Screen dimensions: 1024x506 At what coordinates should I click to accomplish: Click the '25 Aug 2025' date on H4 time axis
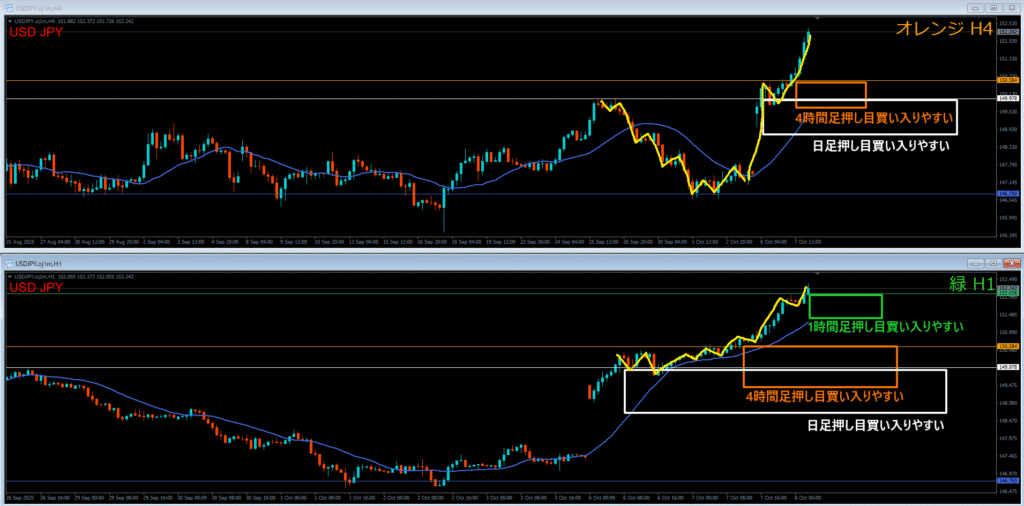point(18,242)
